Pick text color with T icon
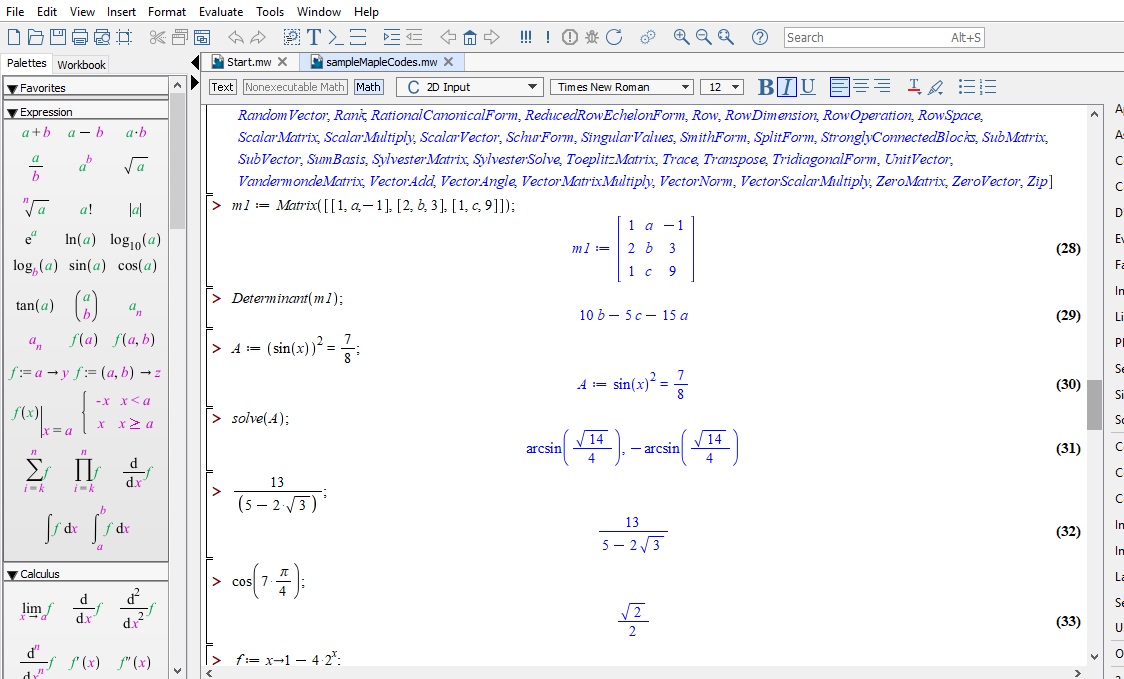Viewport: 1124px width, 679px height. point(914,87)
